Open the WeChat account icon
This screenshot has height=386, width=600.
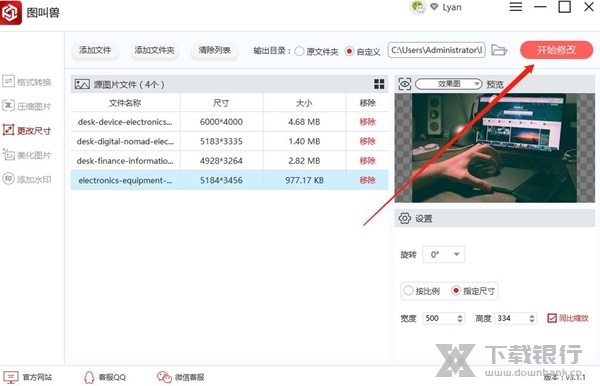(x=417, y=7)
